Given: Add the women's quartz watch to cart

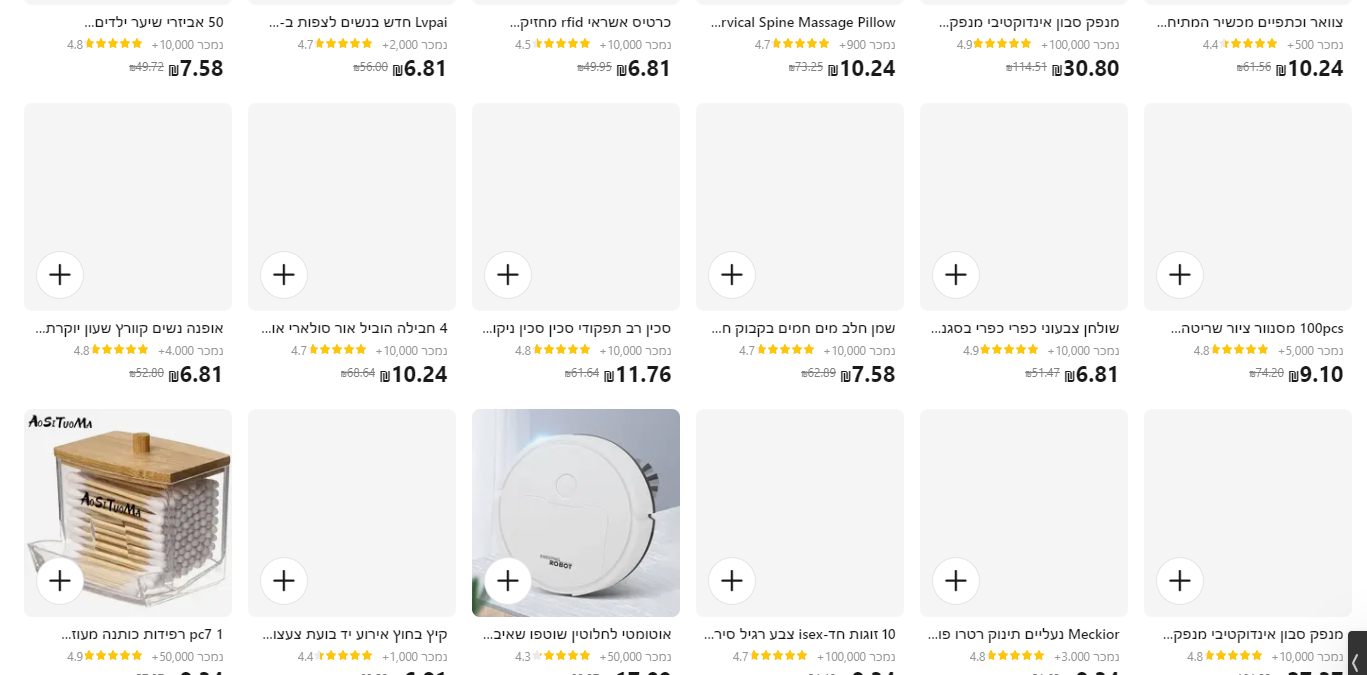Looking at the screenshot, I should click(60, 275).
